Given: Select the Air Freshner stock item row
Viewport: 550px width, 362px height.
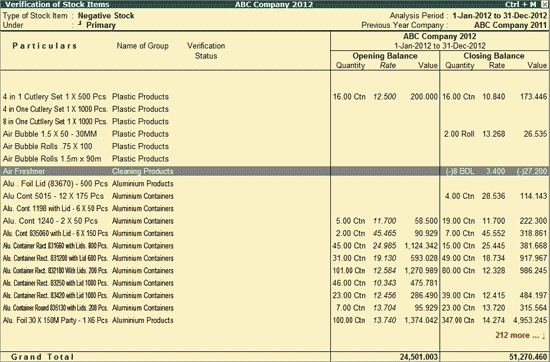Looking at the screenshot, I should 275,171.
